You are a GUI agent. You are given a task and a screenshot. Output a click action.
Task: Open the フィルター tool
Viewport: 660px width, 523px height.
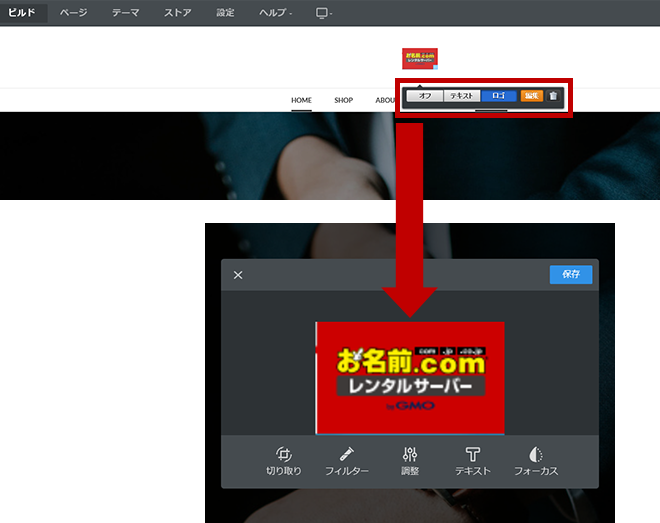click(347, 462)
